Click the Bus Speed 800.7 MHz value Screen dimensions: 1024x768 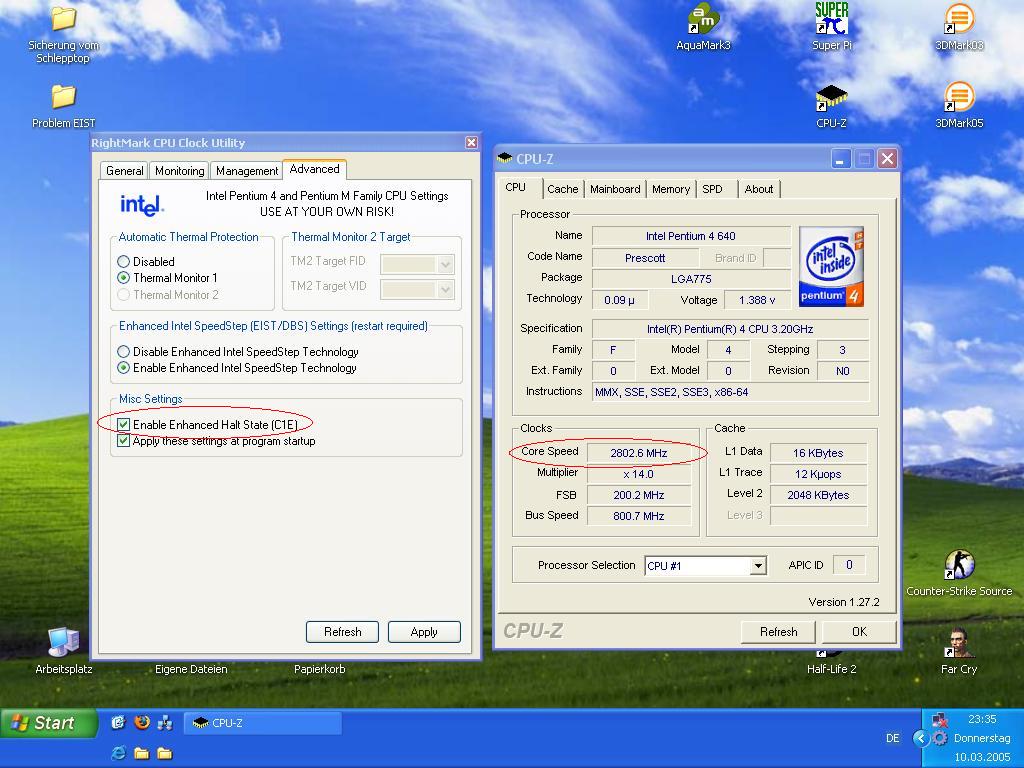click(639, 515)
